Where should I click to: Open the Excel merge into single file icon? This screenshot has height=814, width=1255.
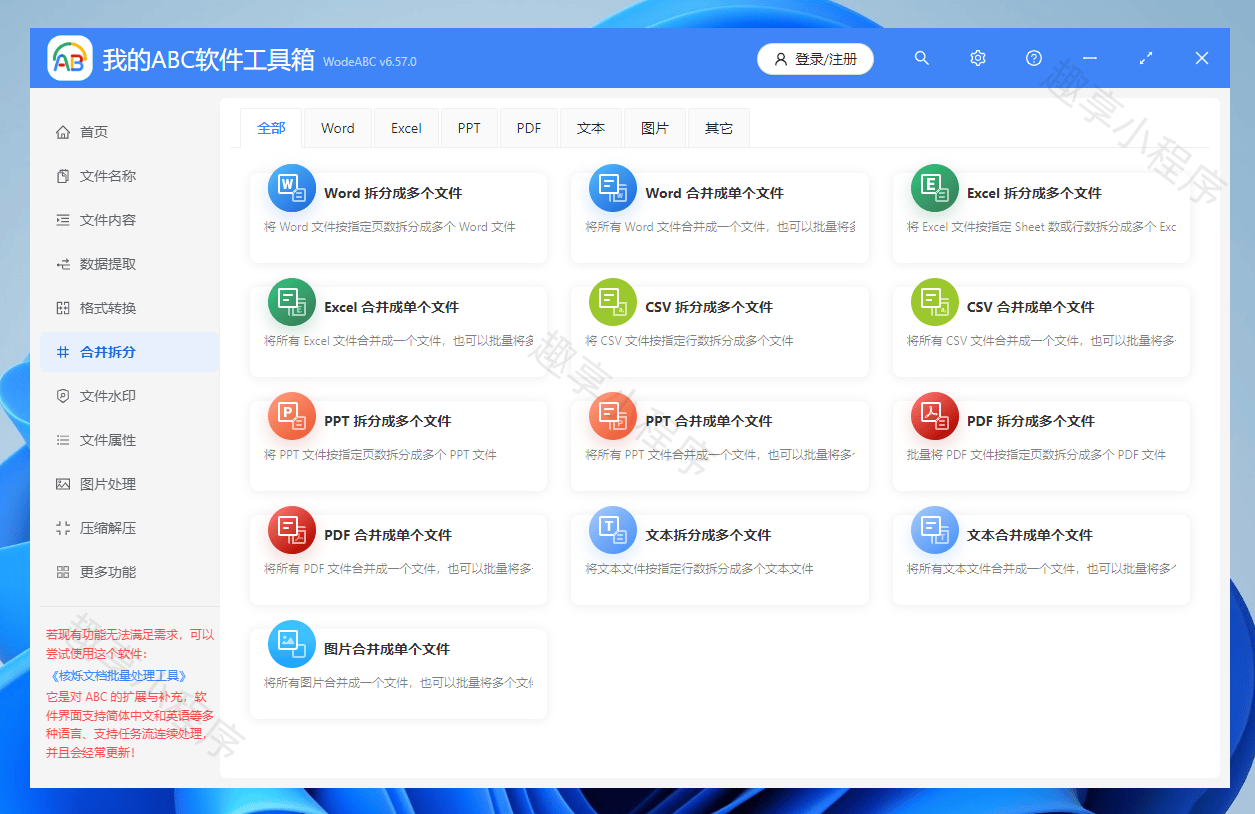coord(291,302)
